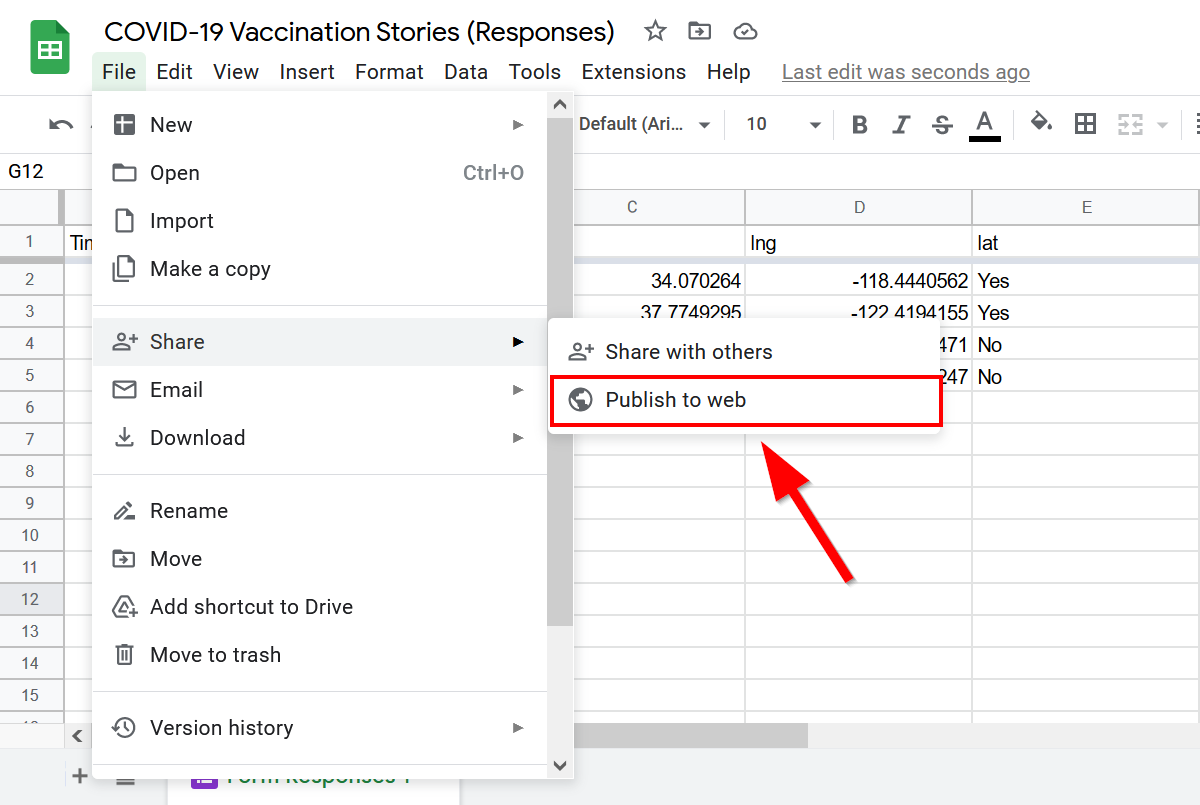
Task: Open the Extensions menu
Action: coord(633,72)
